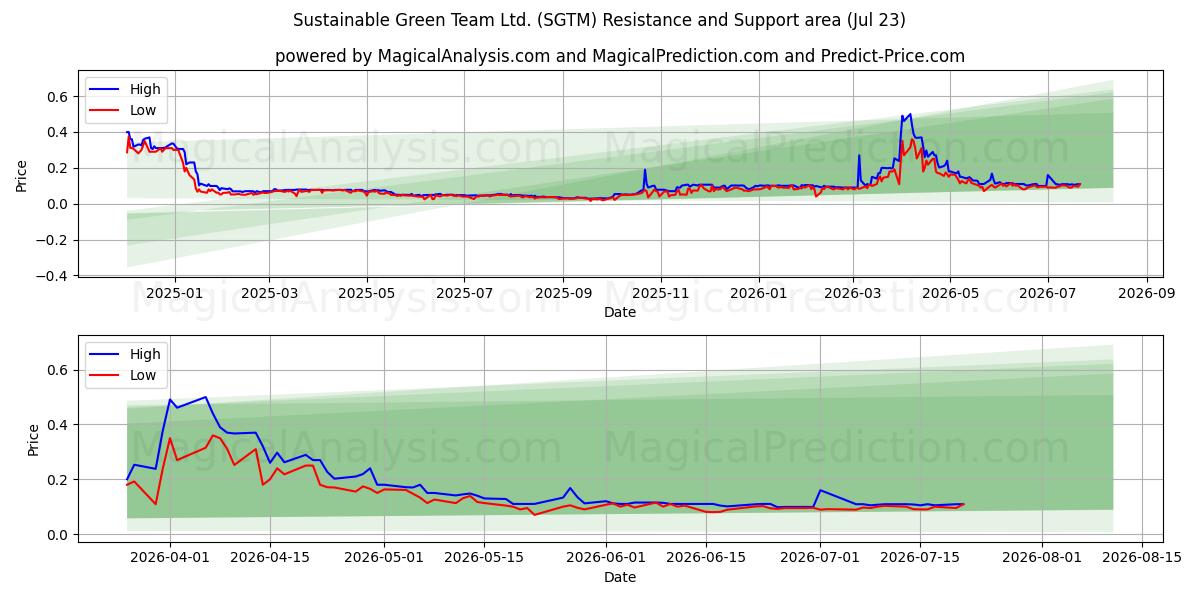1200x600 pixels.
Task: Click the '2026-04-01' label in the bottom chart
Action: (169, 558)
